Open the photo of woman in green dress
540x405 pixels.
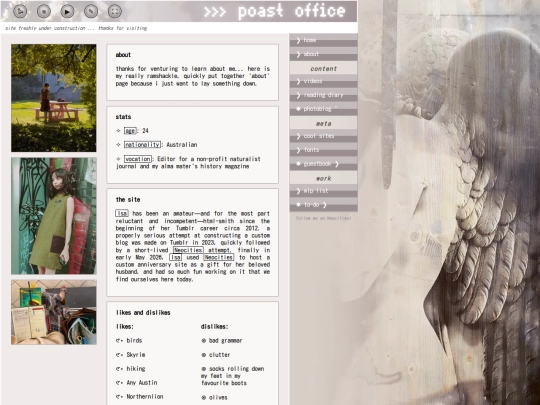tap(54, 216)
